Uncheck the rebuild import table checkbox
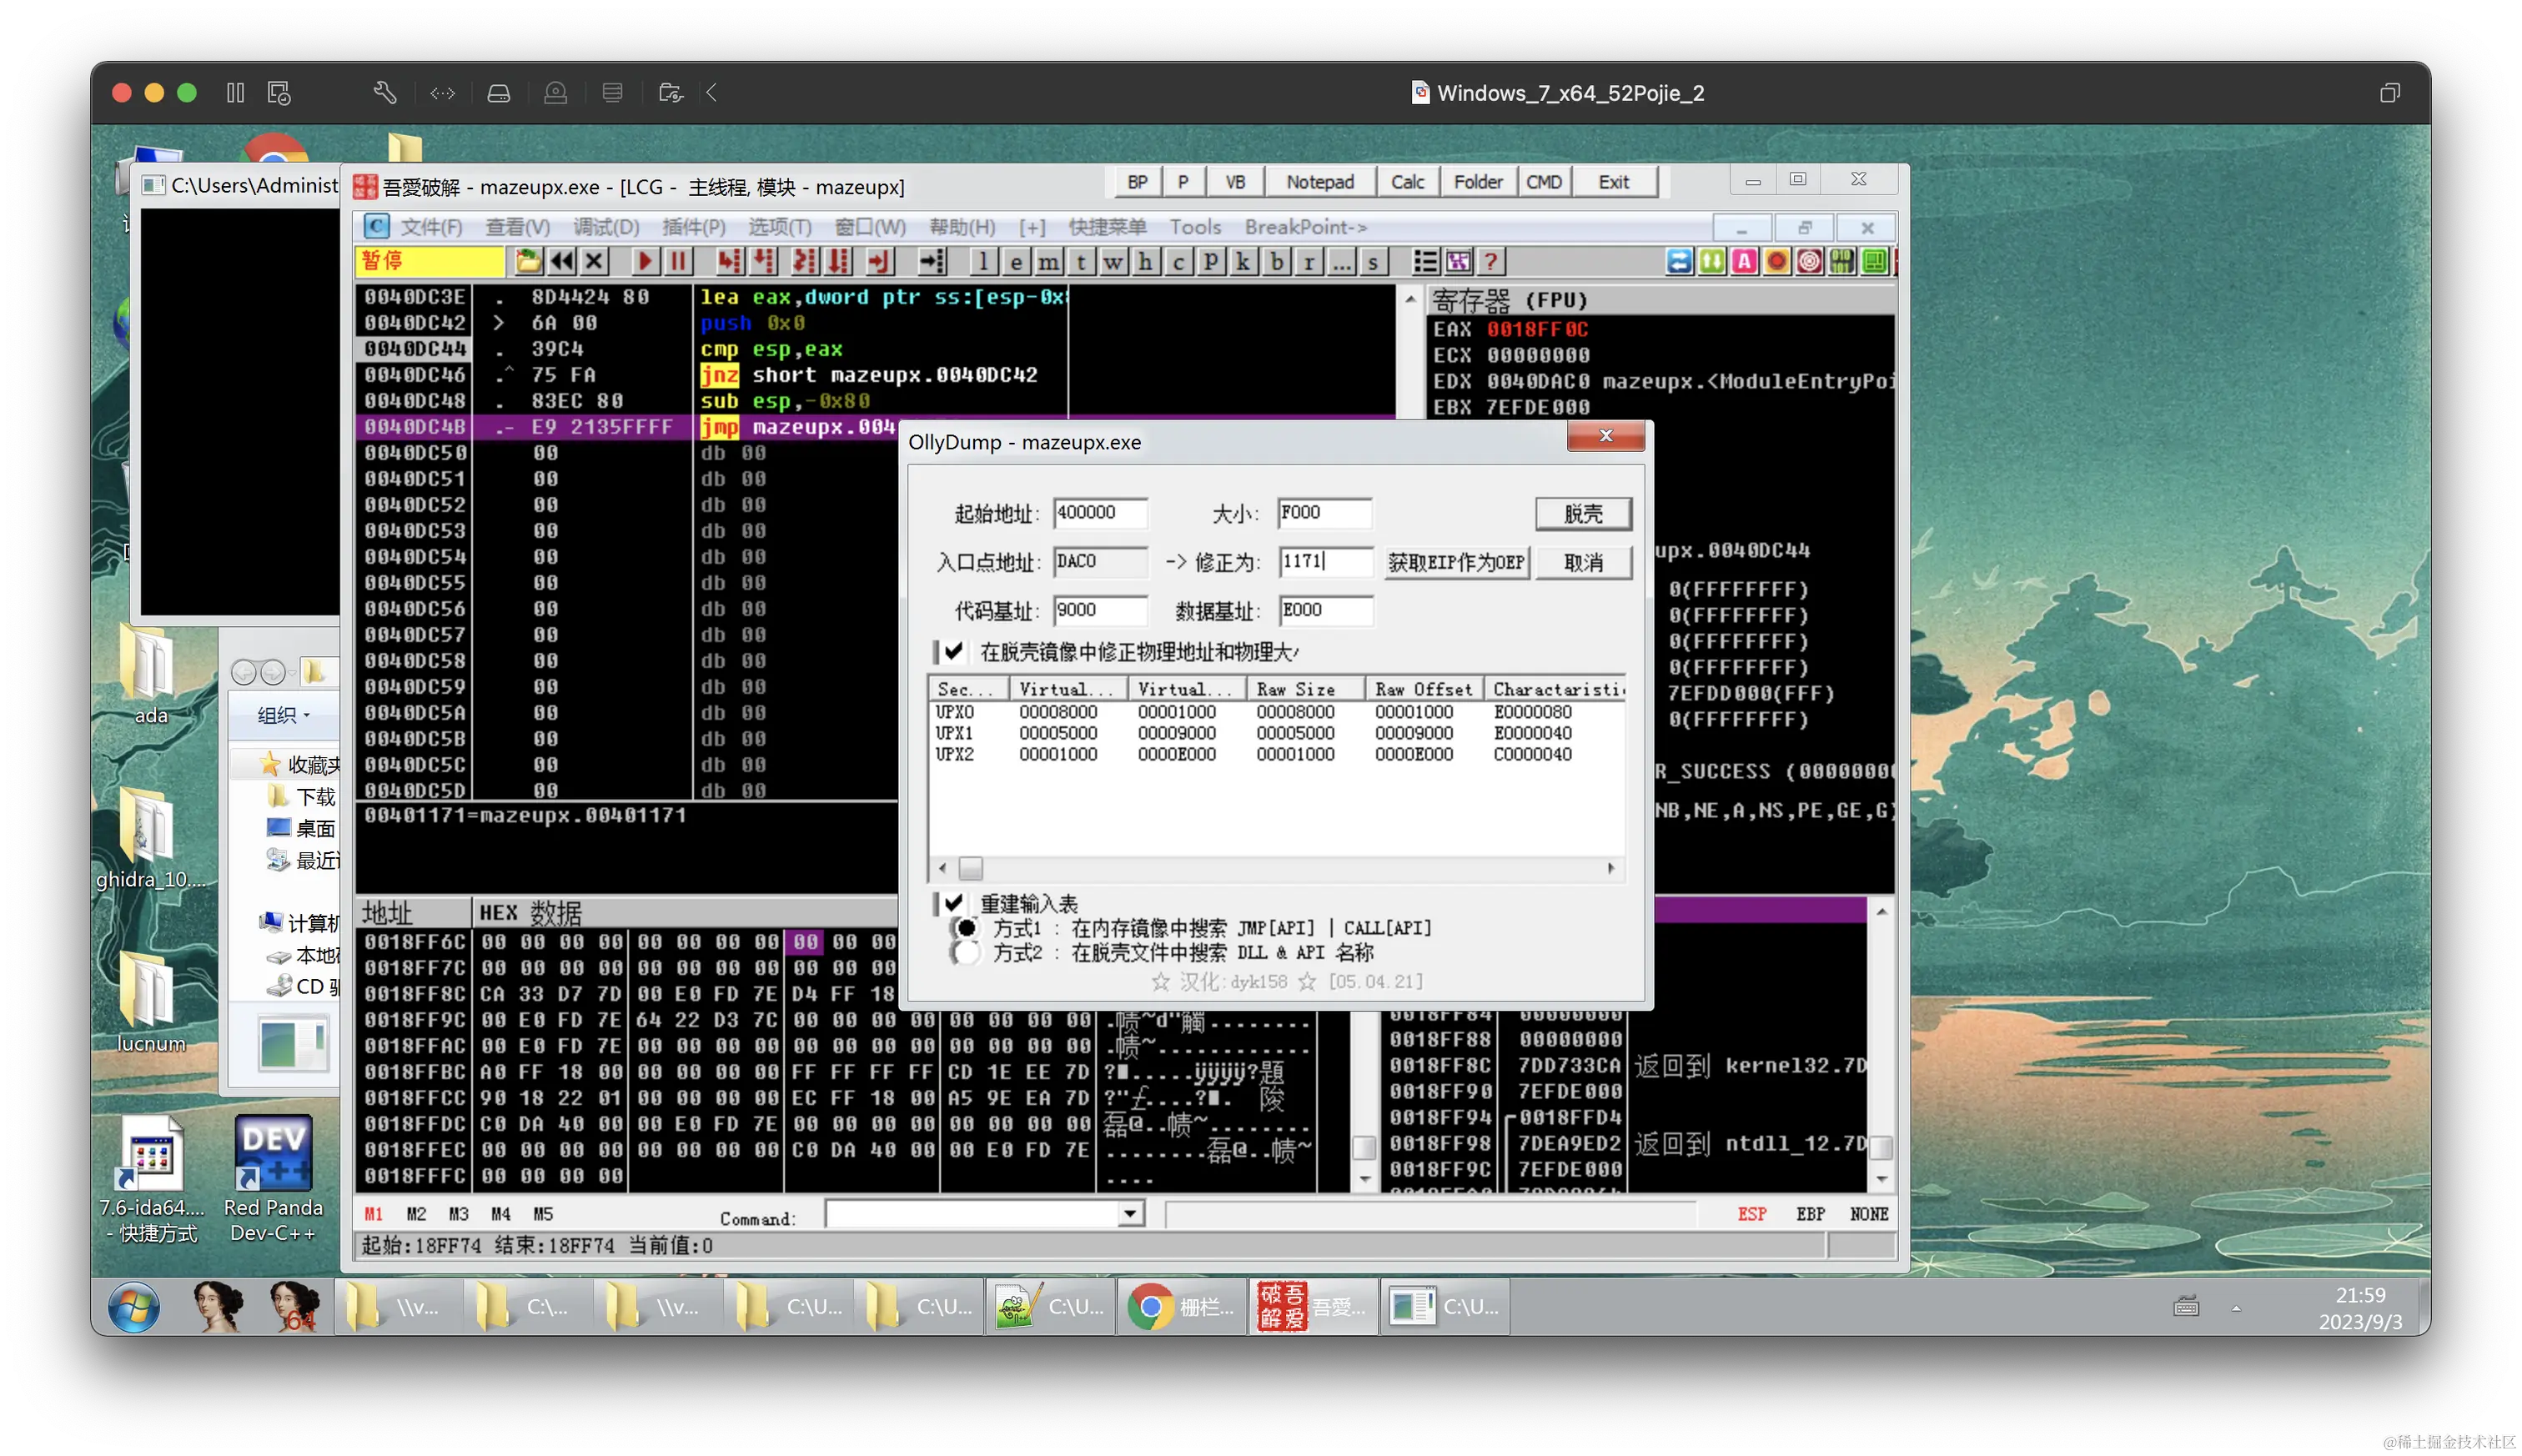Image resolution: width=2522 pixels, height=1456 pixels. [x=953, y=903]
